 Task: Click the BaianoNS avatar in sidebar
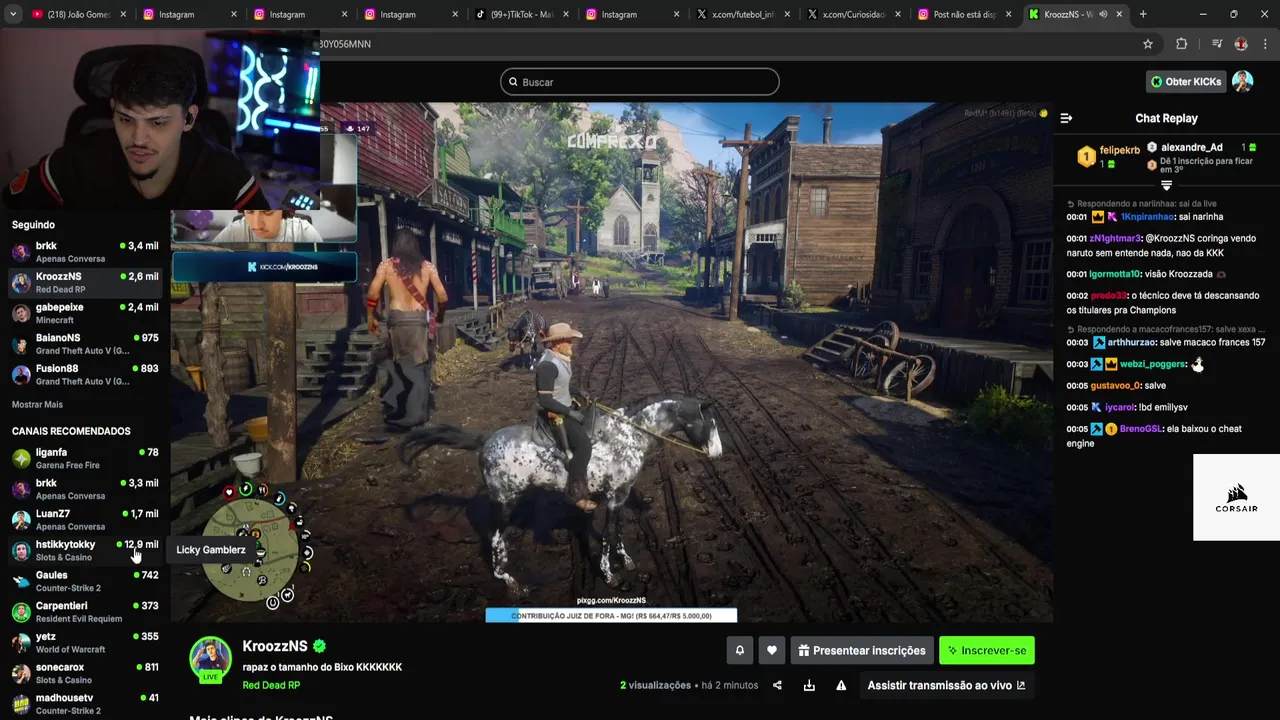[x=21, y=344]
